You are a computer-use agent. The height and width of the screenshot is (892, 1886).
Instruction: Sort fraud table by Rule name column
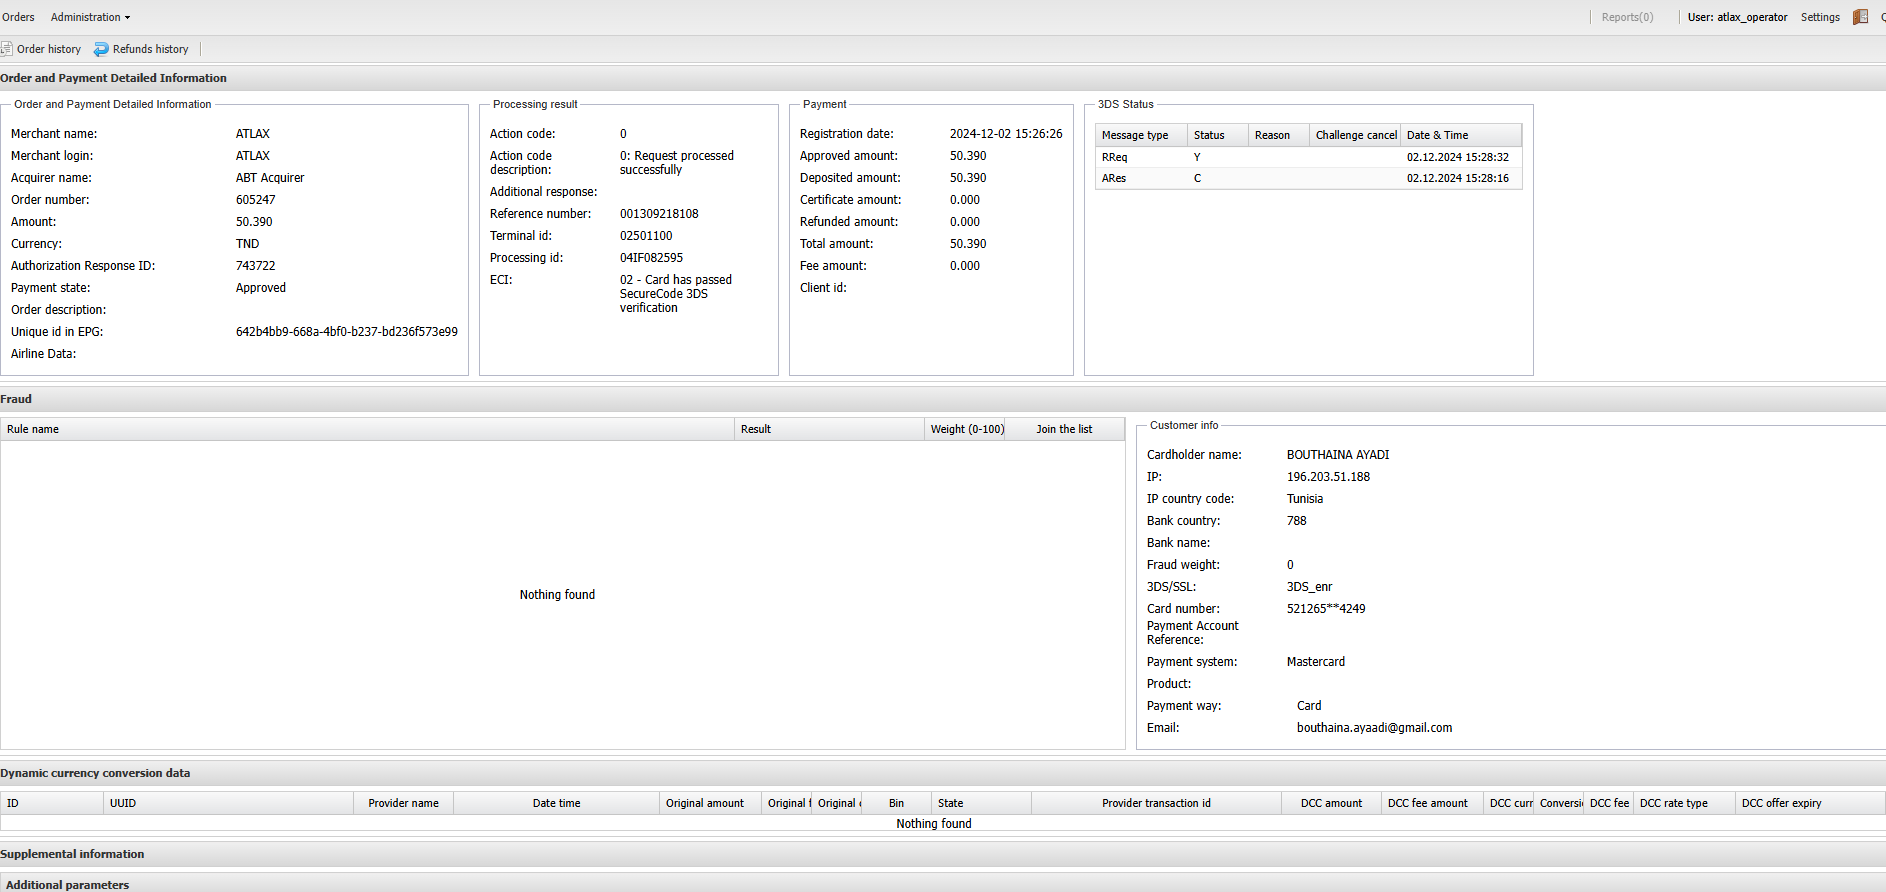[33, 429]
